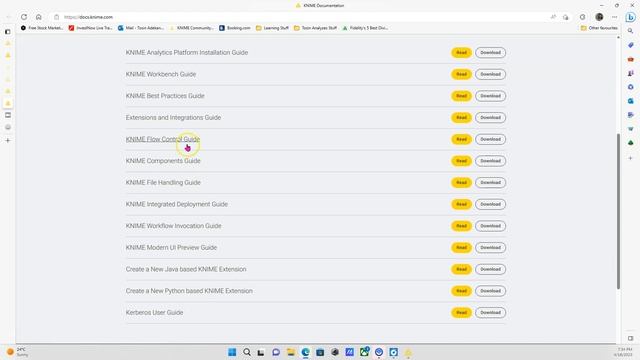This screenshot has width=640, height=360.
Task: Refresh the page with the reload icon
Action: [24, 17]
